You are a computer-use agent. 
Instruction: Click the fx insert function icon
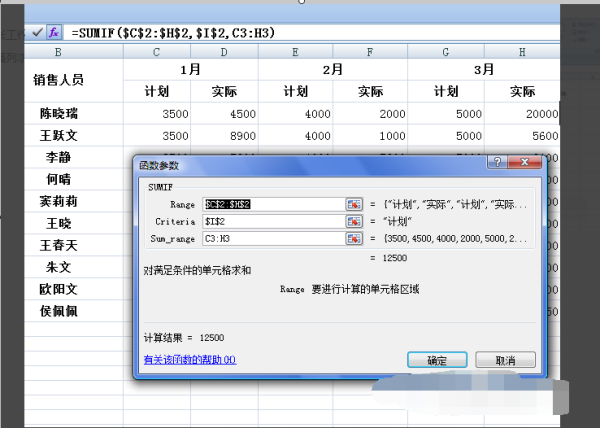point(55,32)
